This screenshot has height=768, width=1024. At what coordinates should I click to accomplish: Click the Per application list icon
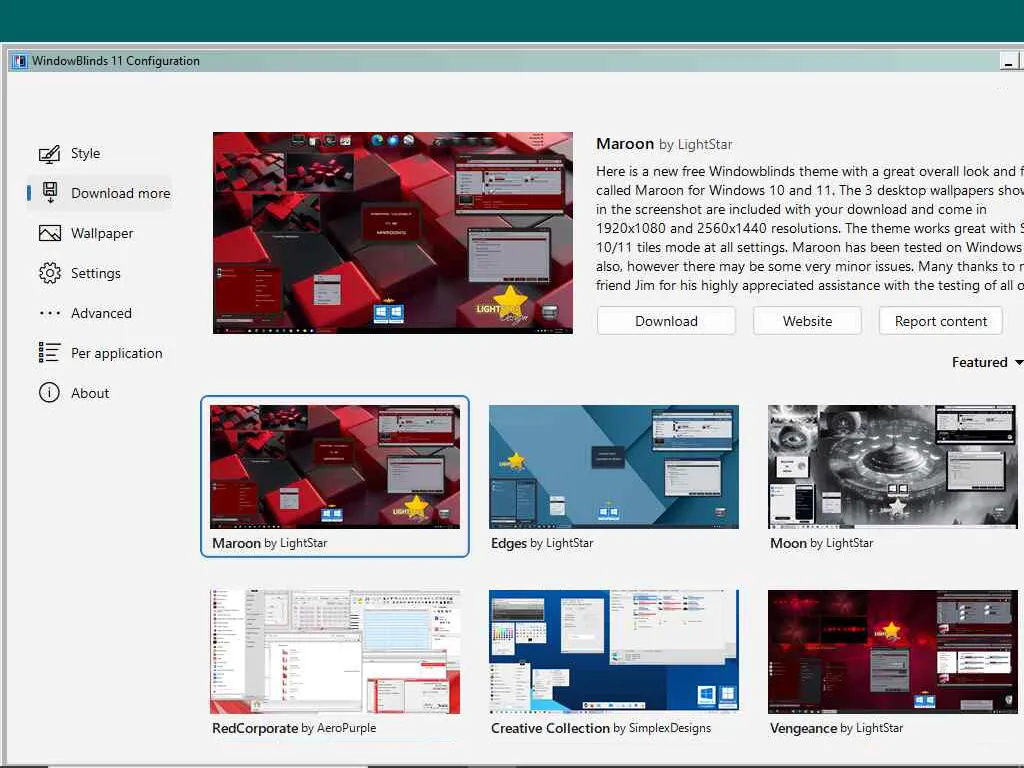[x=50, y=353]
